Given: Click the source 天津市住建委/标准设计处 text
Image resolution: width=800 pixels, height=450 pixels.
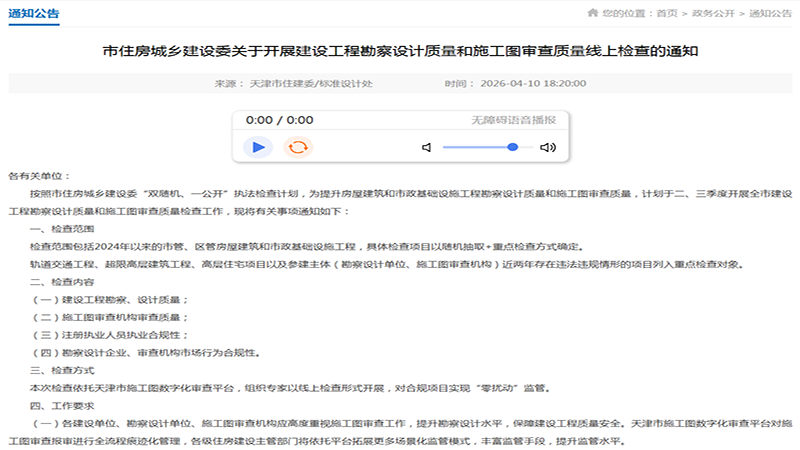Looking at the screenshot, I should click(311, 84).
